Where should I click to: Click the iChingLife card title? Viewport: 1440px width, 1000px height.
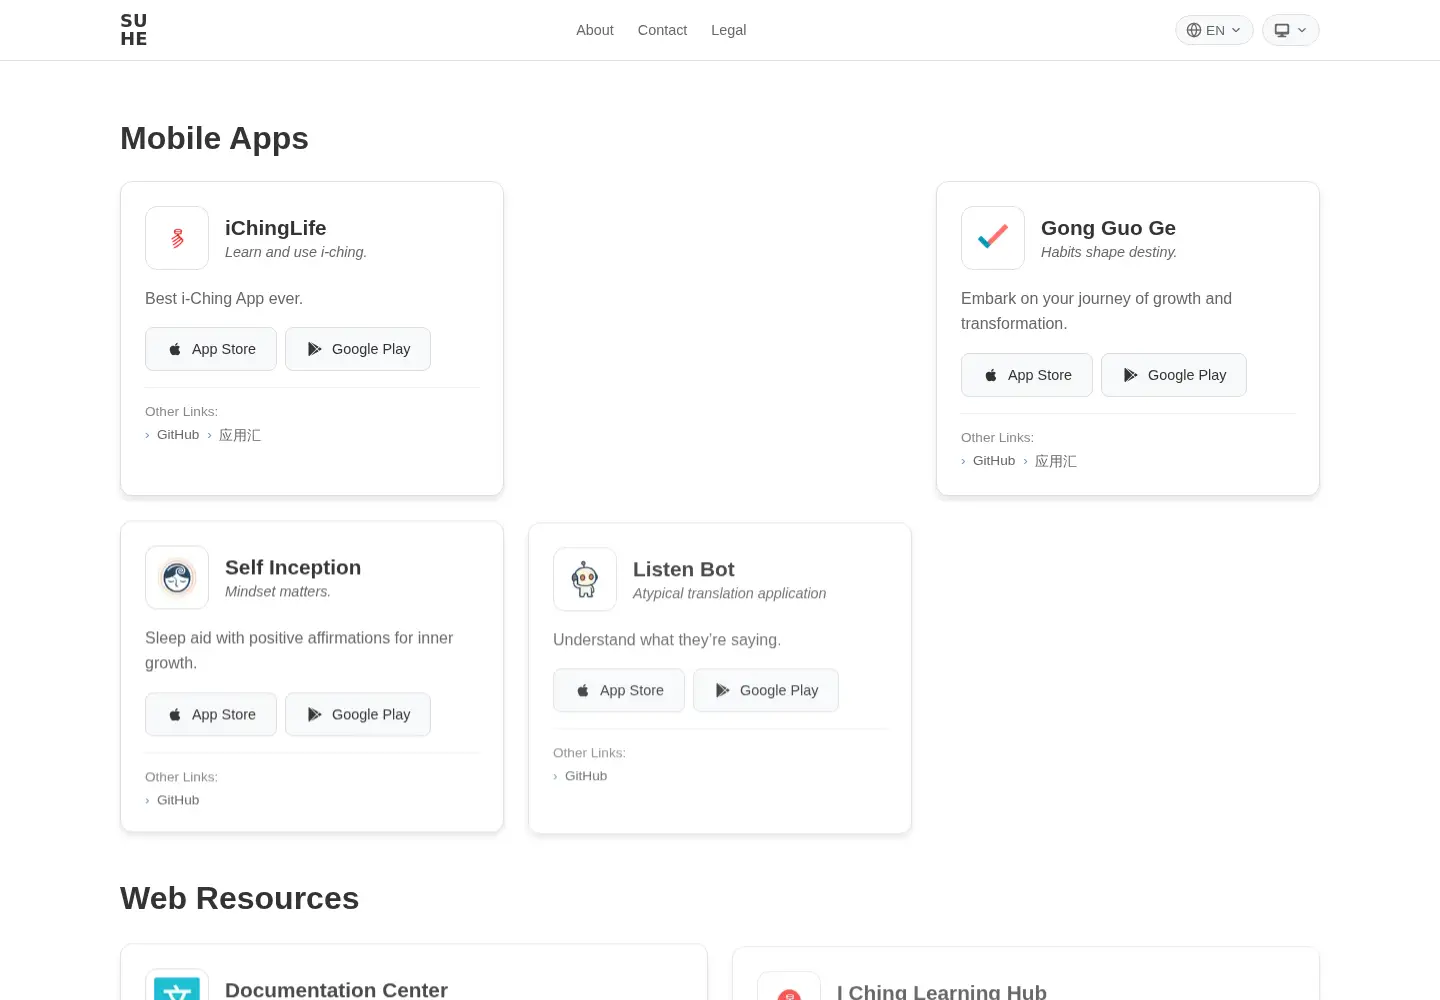pyautogui.click(x=275, y=228)
